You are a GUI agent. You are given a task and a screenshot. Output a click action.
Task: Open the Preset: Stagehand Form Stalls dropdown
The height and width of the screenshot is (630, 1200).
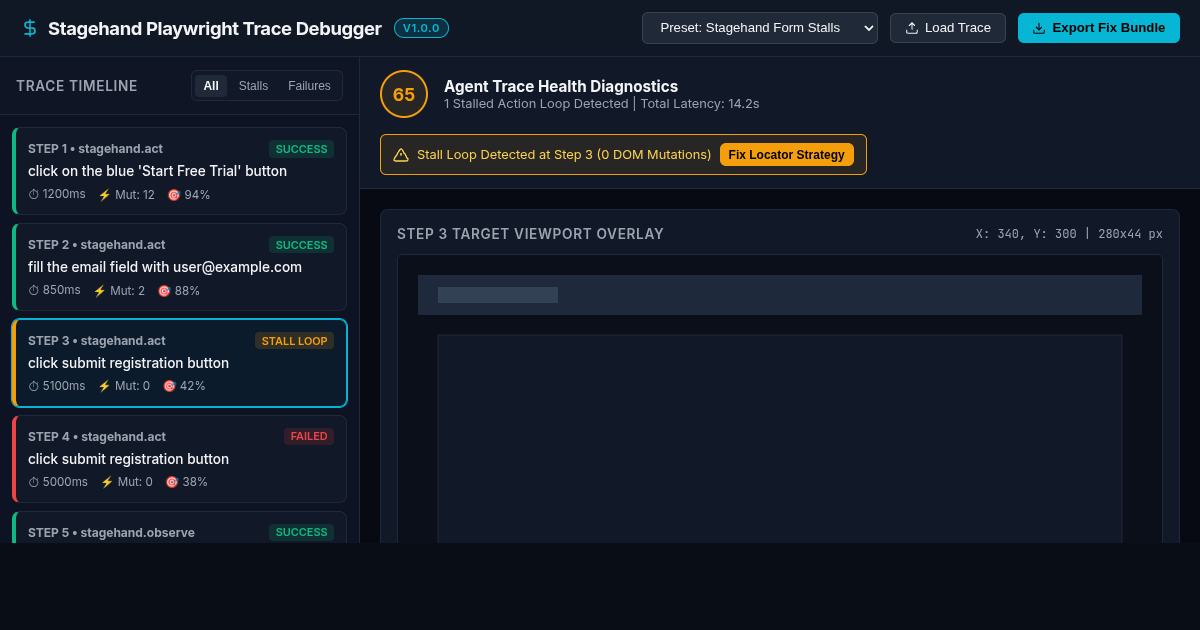pyautogui.click(x=760, y=28)
